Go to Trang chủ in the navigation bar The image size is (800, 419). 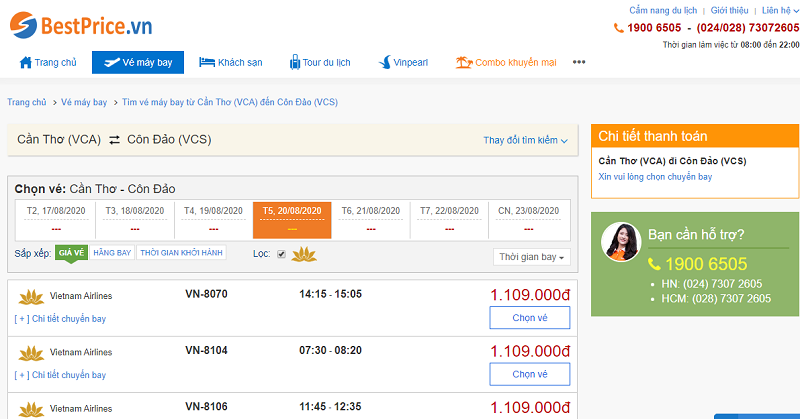[48, 62]
